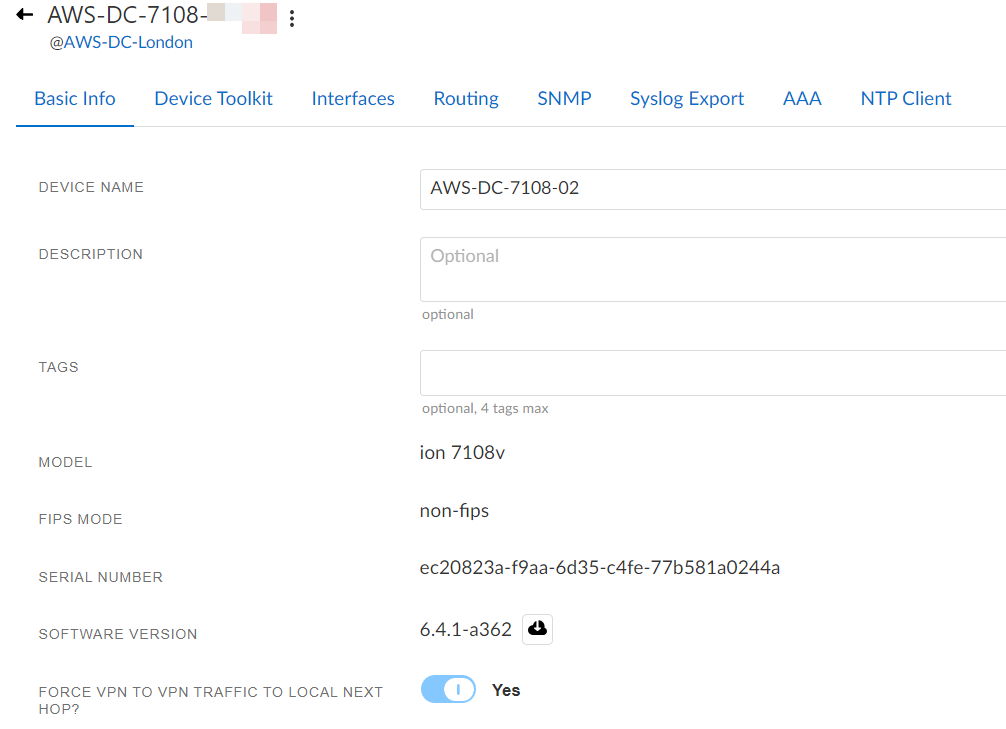Click the software version download cloud icon
1006x729 pixels.
(x=537, y=629)
